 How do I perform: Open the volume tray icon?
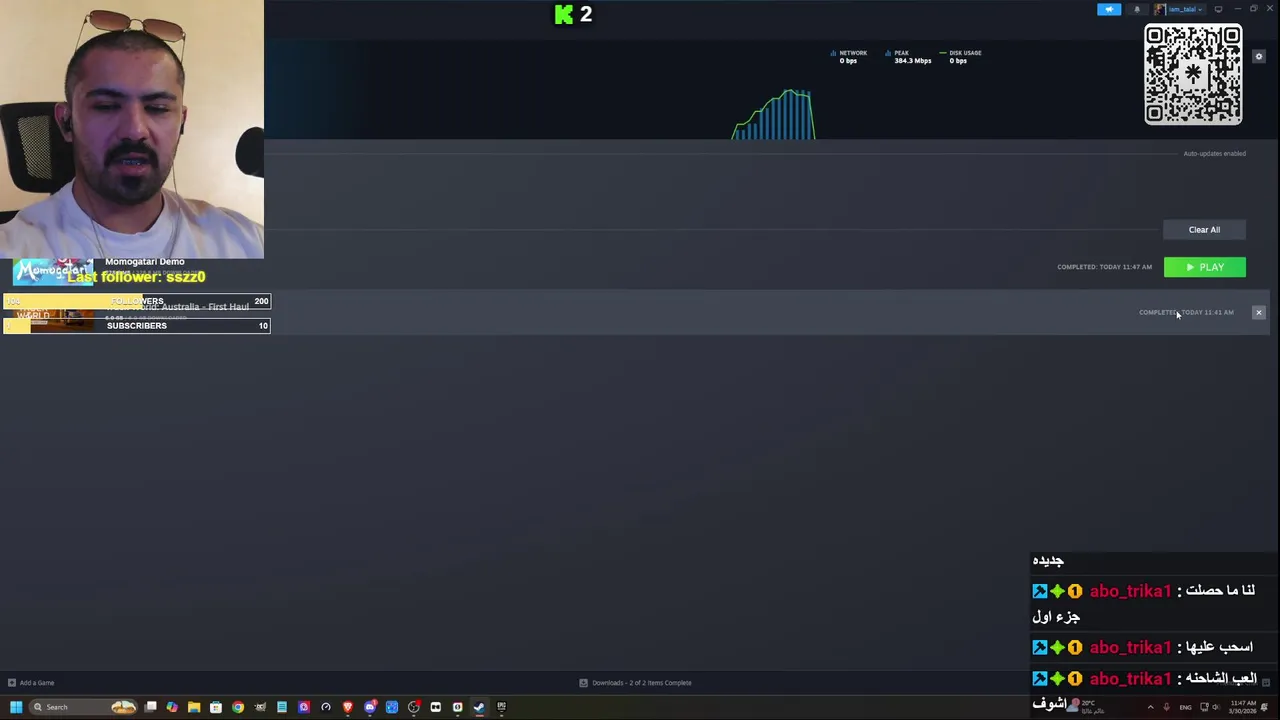(x=1216, y=707)
